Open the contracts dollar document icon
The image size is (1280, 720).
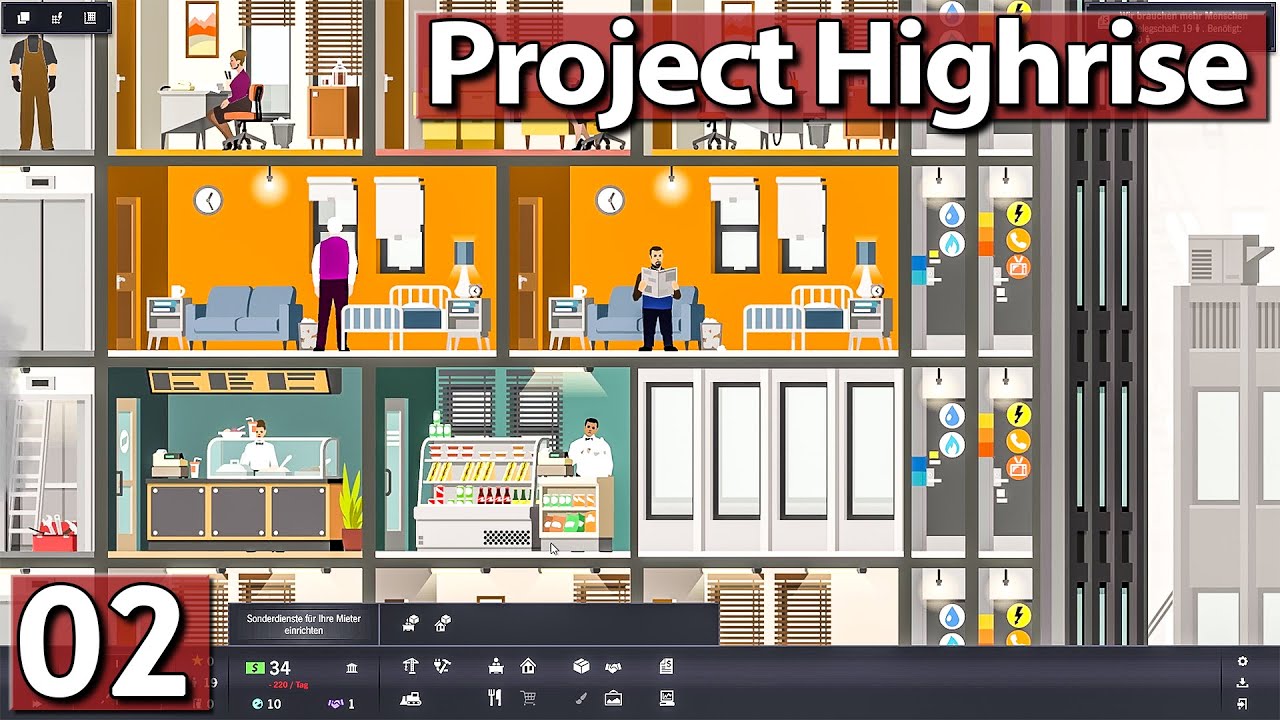(x=667, y=667)
